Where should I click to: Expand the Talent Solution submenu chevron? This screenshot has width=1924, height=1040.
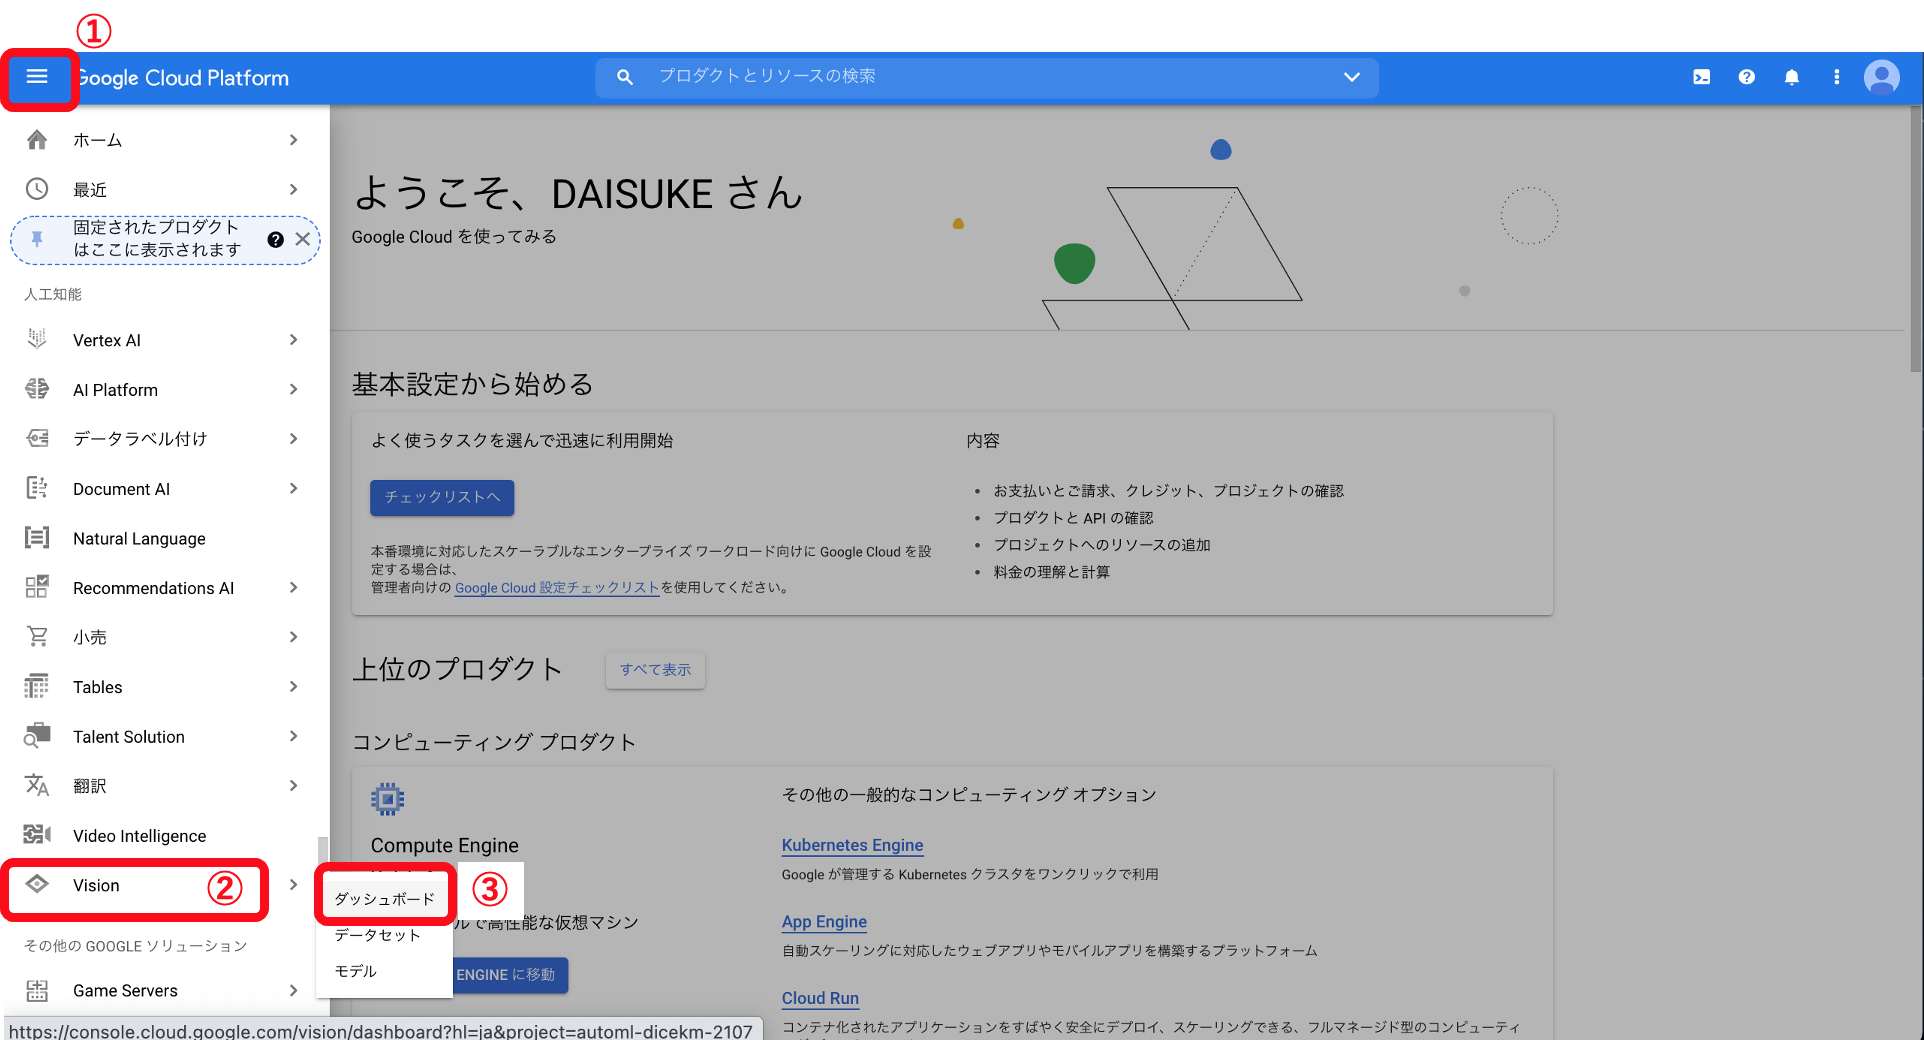point(293,736)
